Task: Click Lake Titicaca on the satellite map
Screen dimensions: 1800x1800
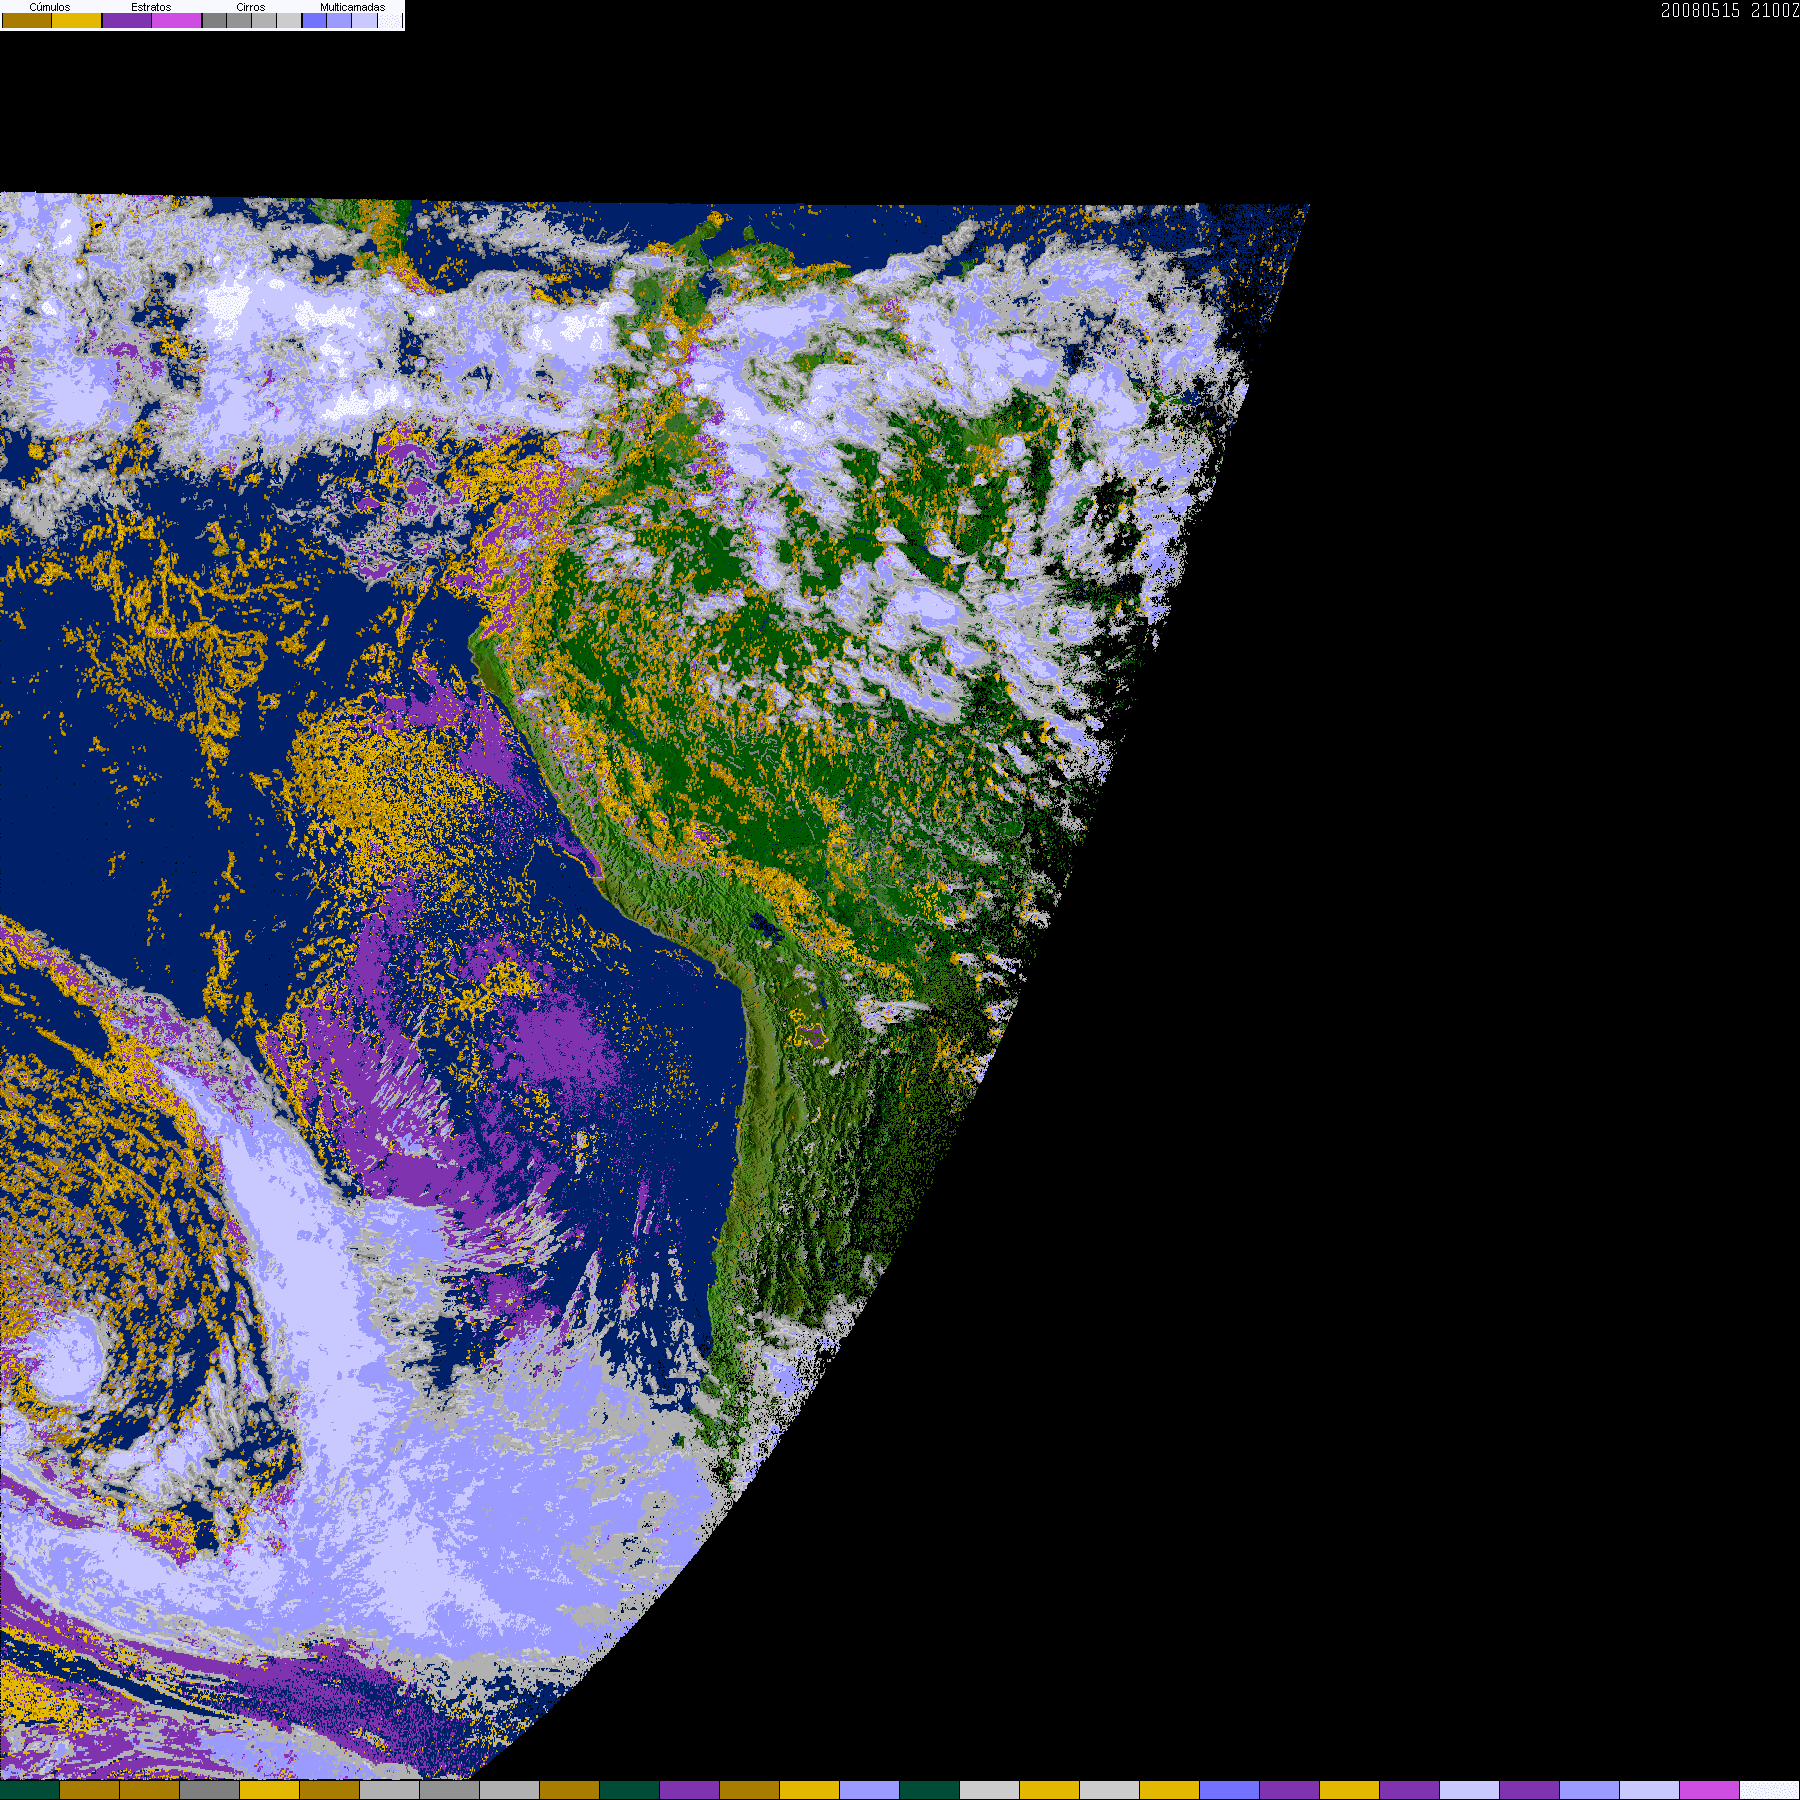Action: click(765, 926)
